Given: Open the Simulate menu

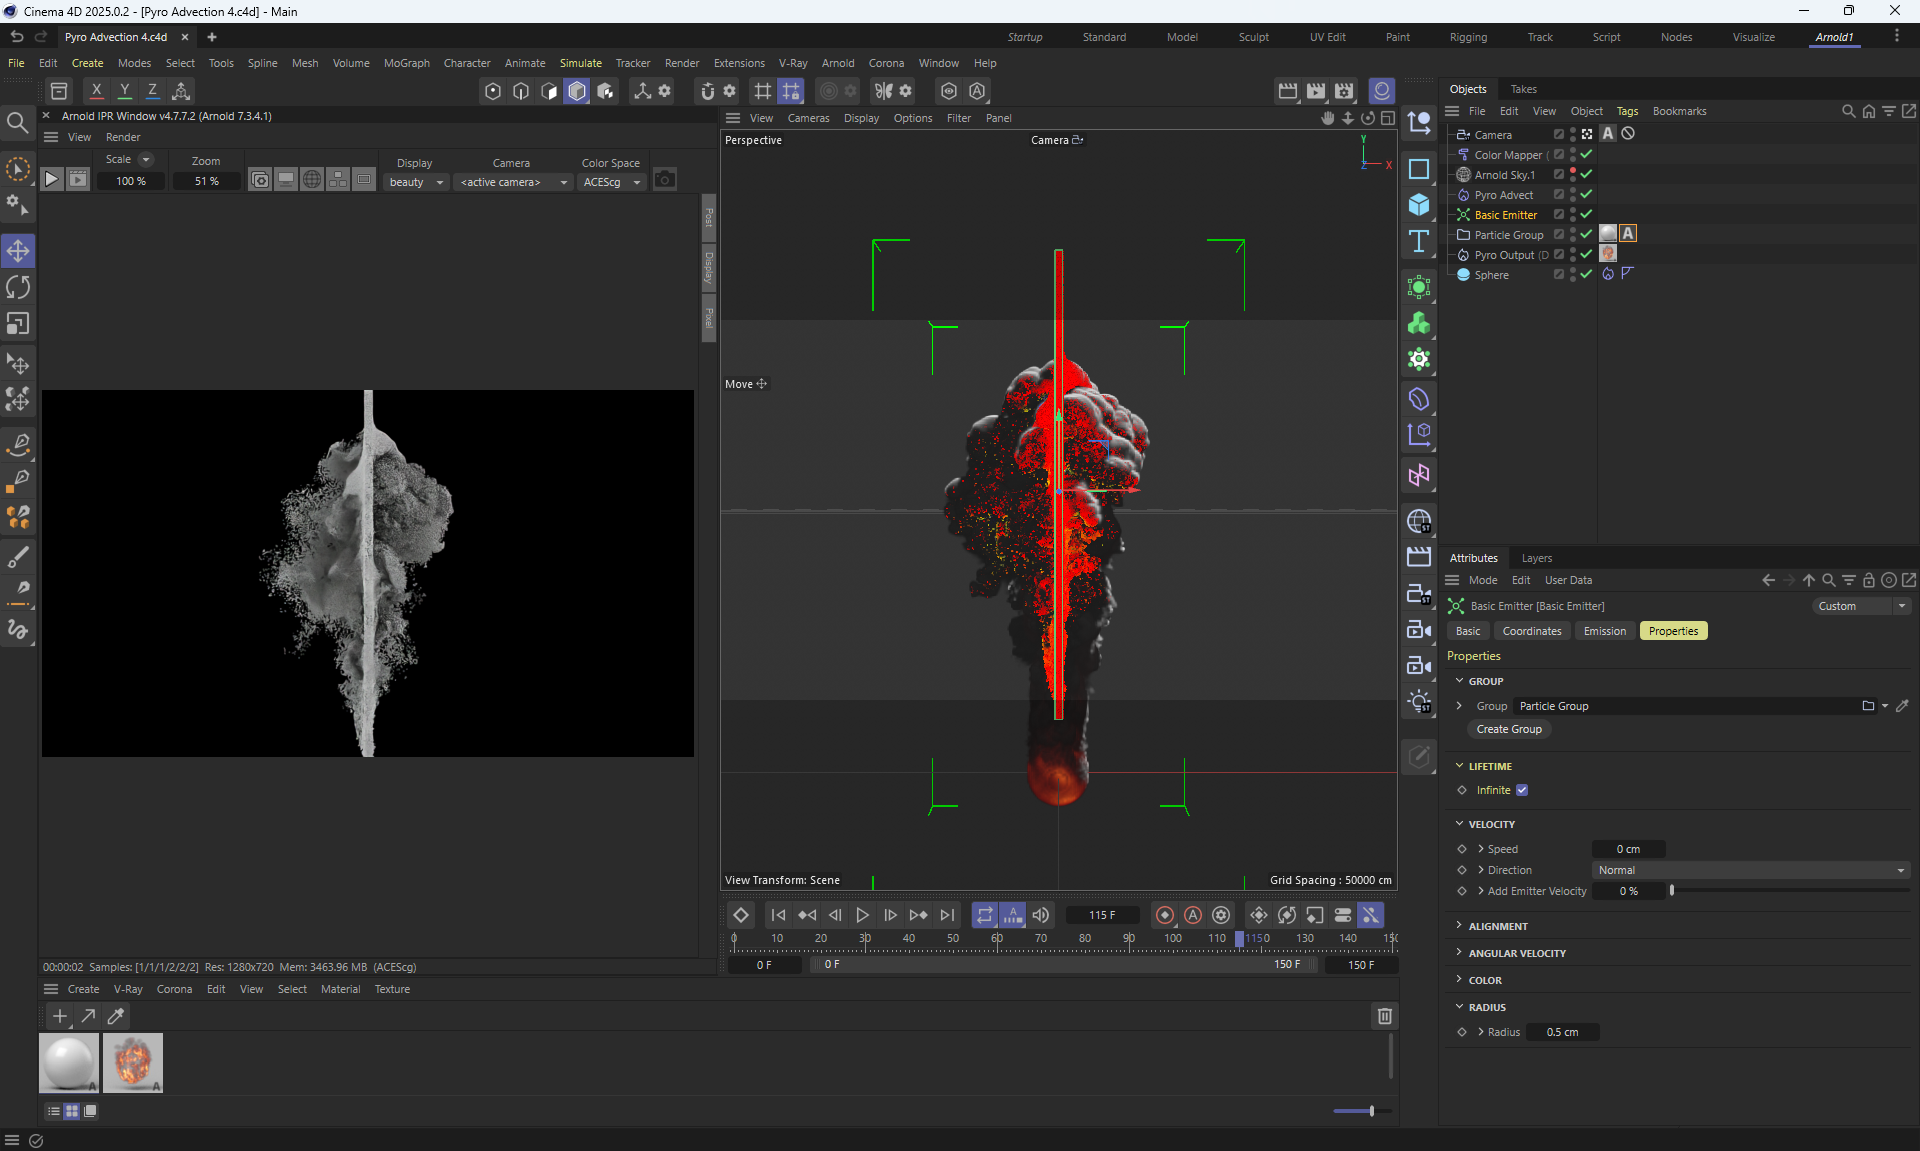Looking at the screenshot, I should tap(580, 63).
